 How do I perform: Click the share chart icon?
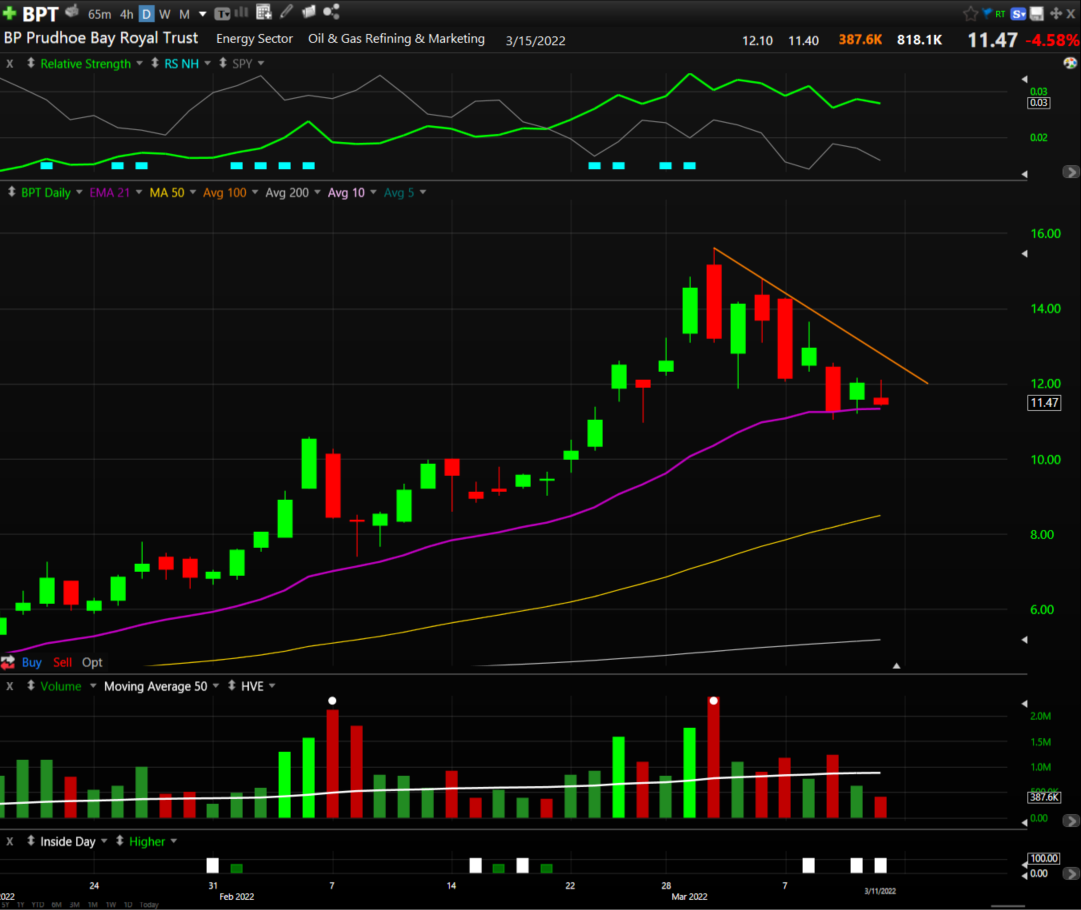coord(332,12)
